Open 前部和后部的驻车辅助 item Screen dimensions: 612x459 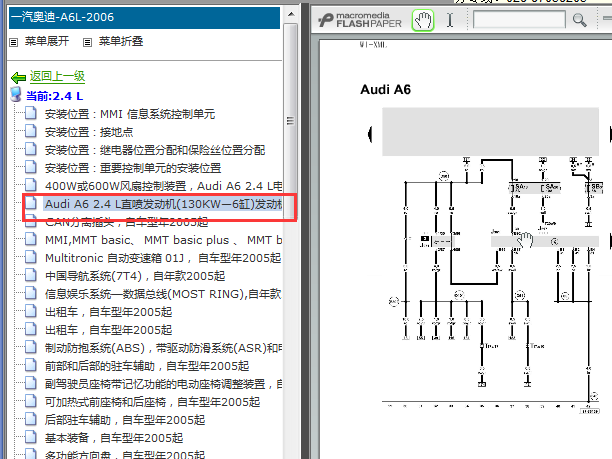147,366
